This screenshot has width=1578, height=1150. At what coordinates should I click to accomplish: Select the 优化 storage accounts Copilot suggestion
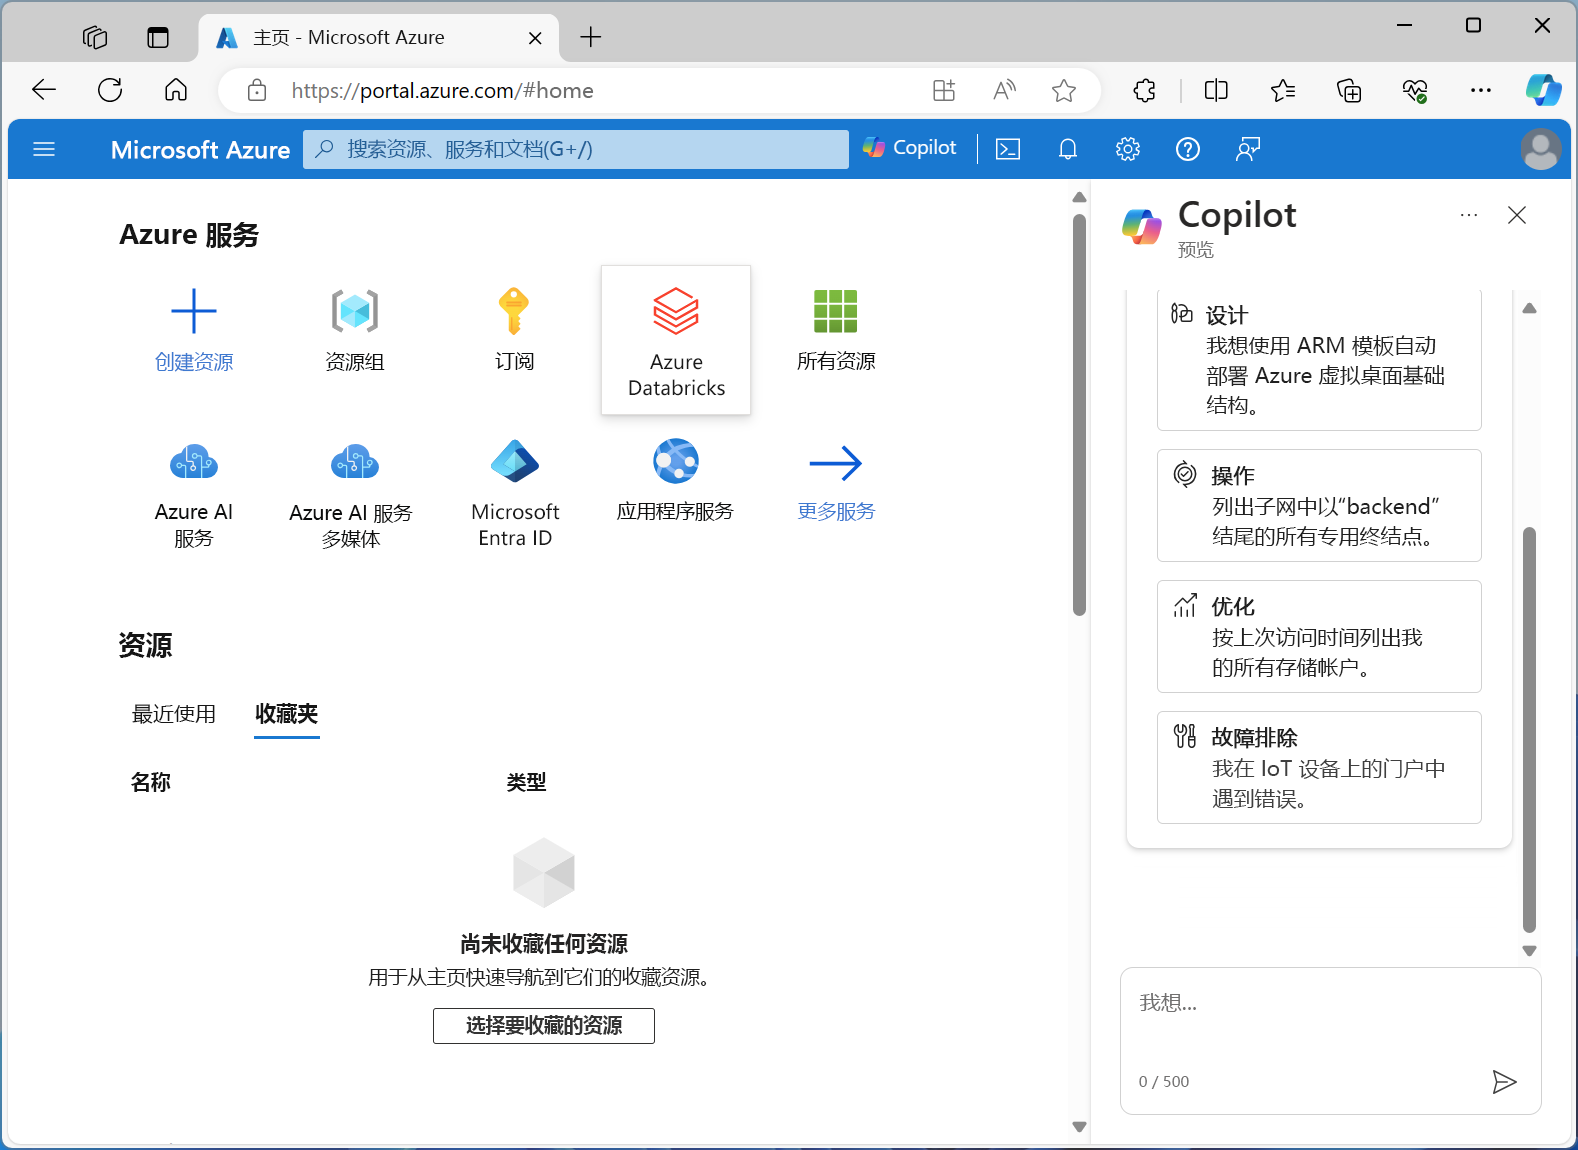[1319, 637]
